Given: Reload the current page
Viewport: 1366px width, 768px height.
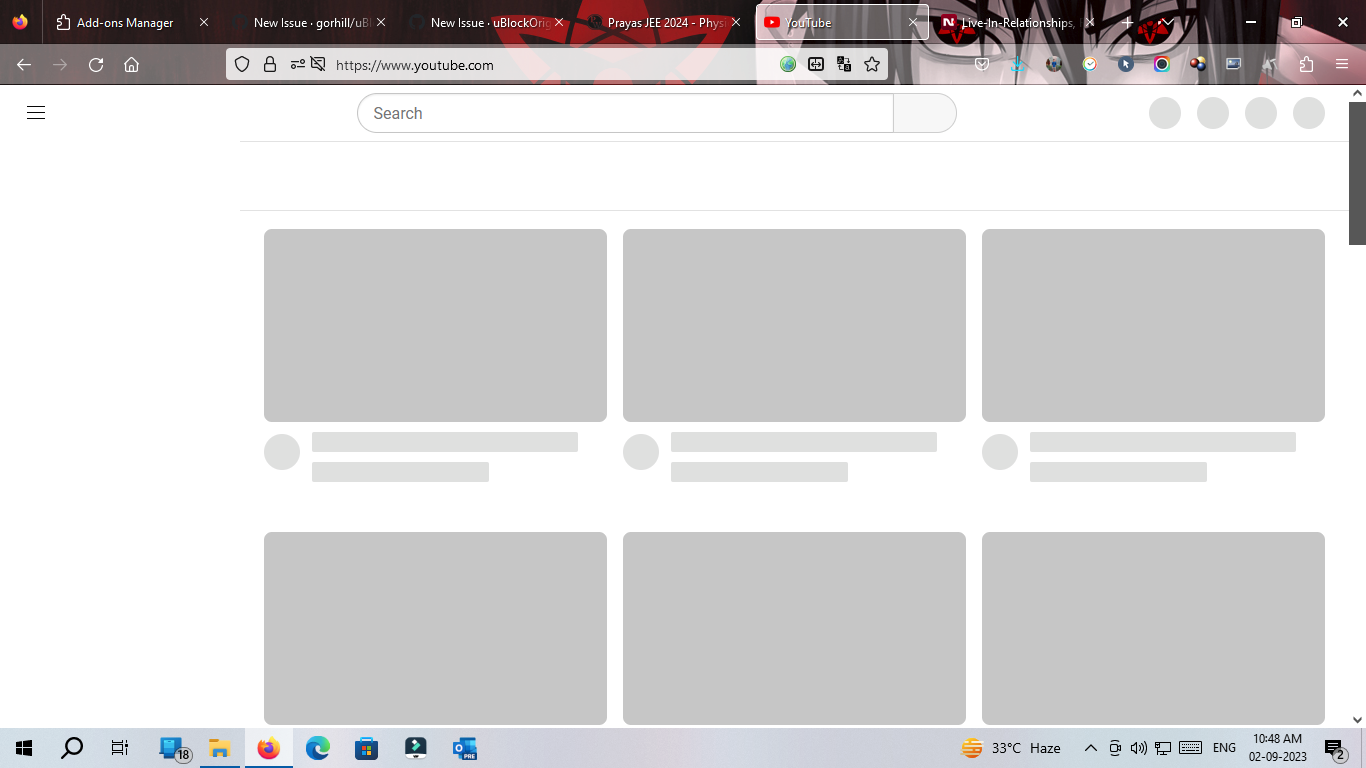Looking at the screenshot, I should 95,63.
